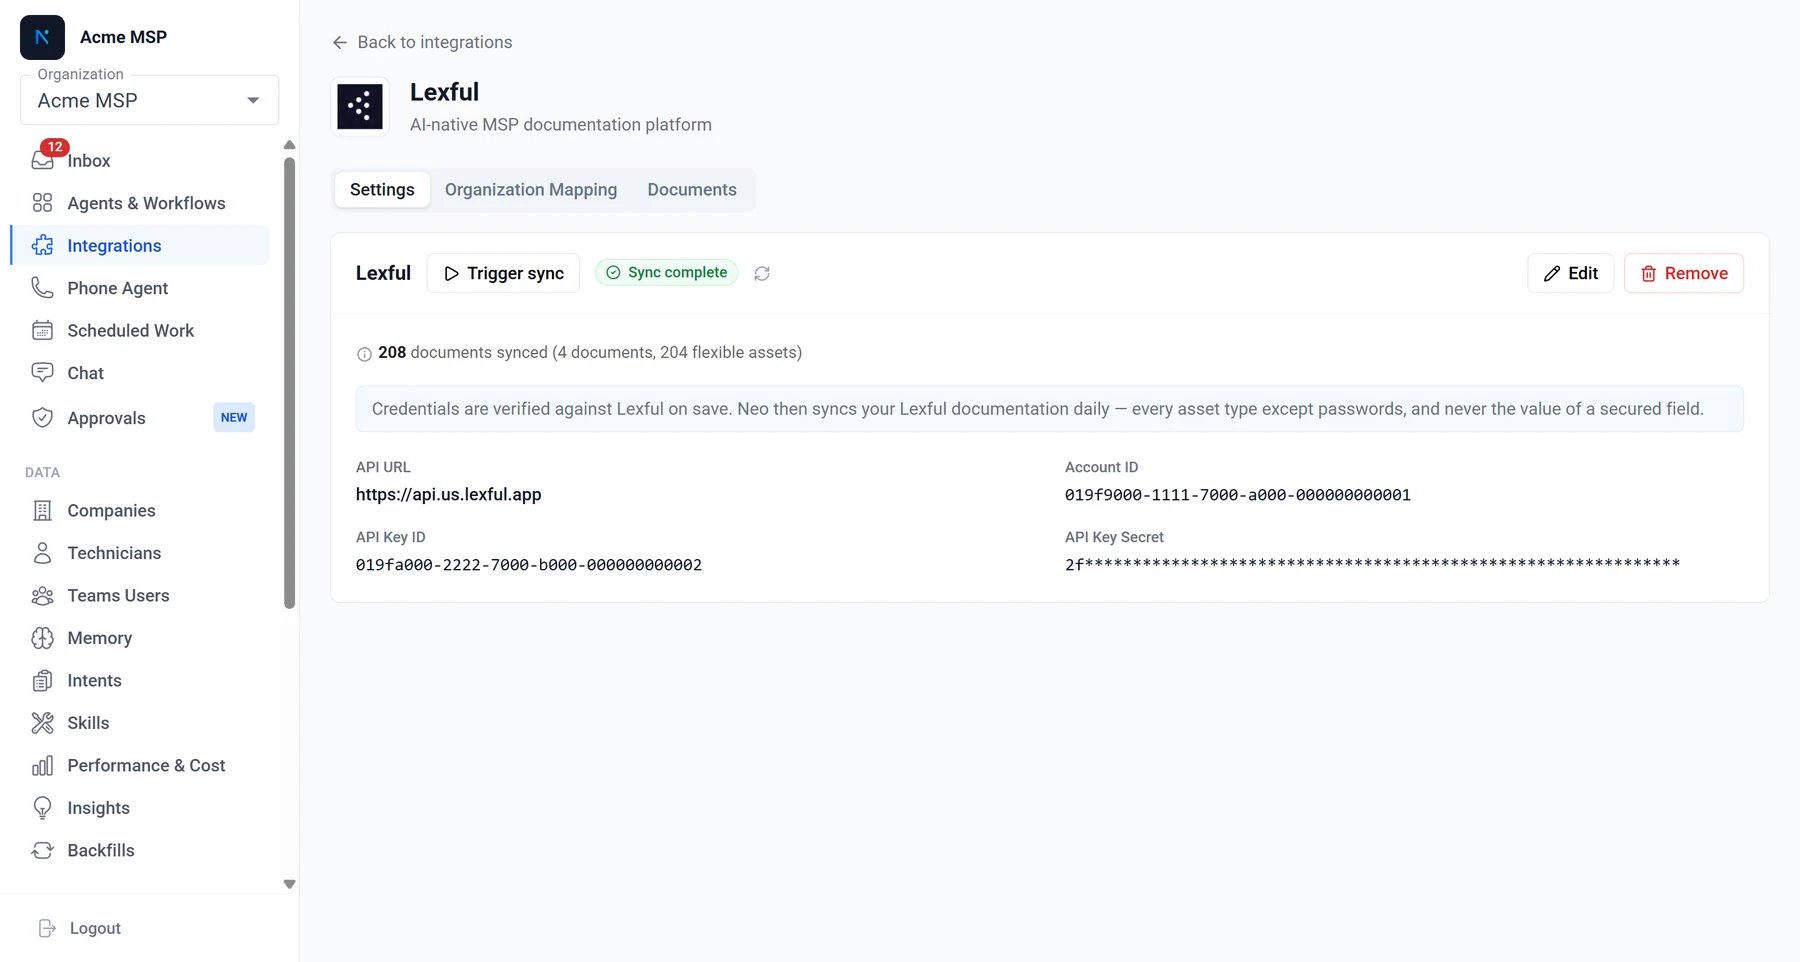Click the Account ID value ending 000001

click(1238, 494)
